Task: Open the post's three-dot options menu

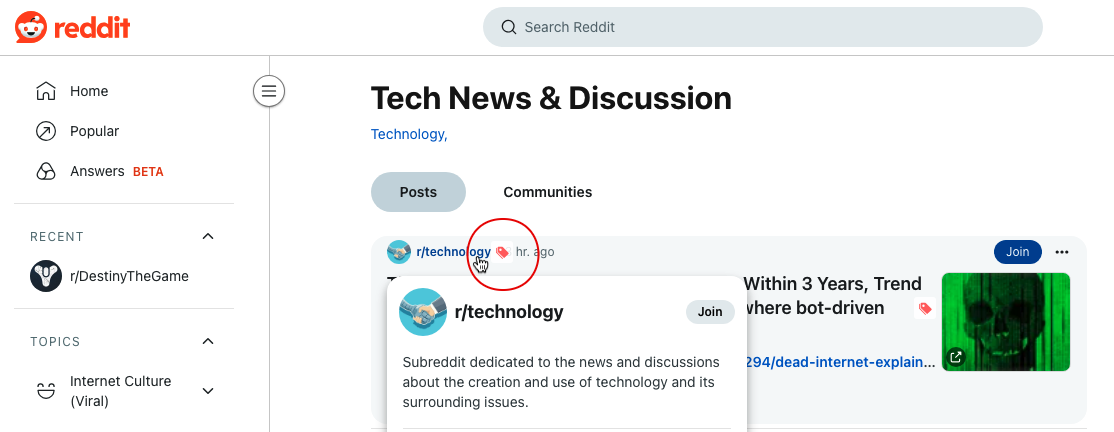Action: tap(1062, 252)
